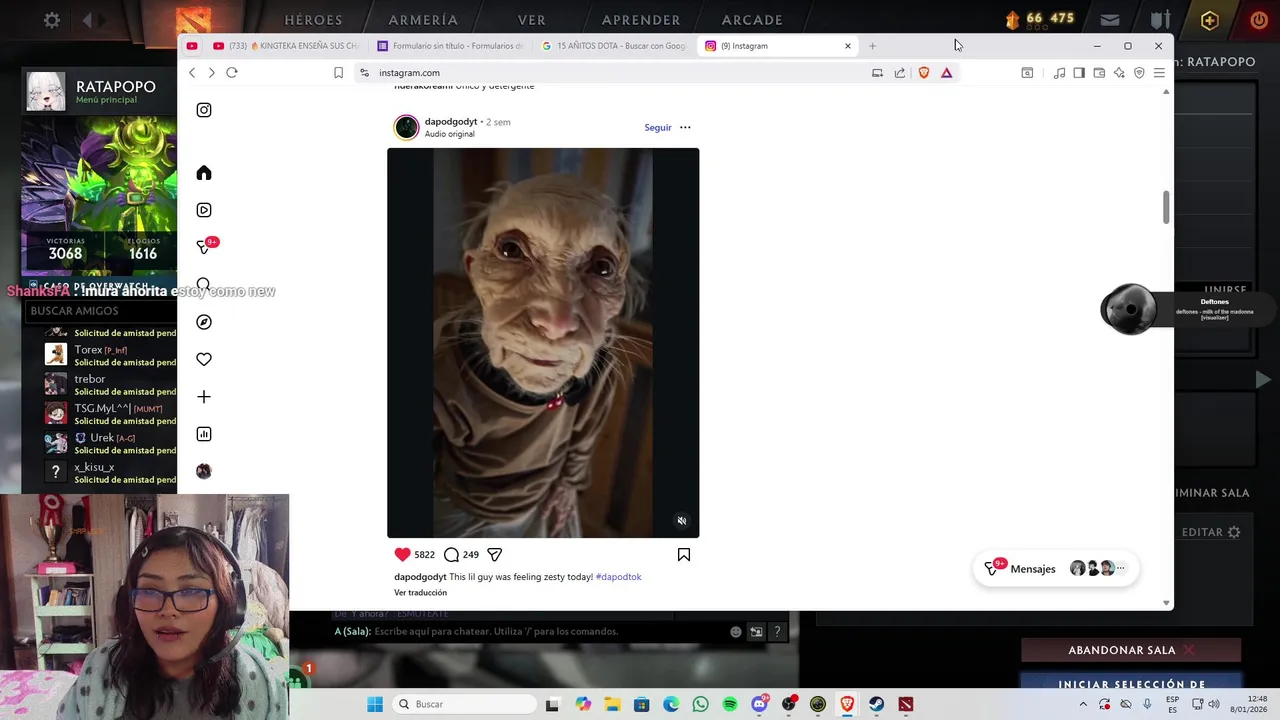Open media control music note icon
The image size is (1280, 720).
[1059, 72]
